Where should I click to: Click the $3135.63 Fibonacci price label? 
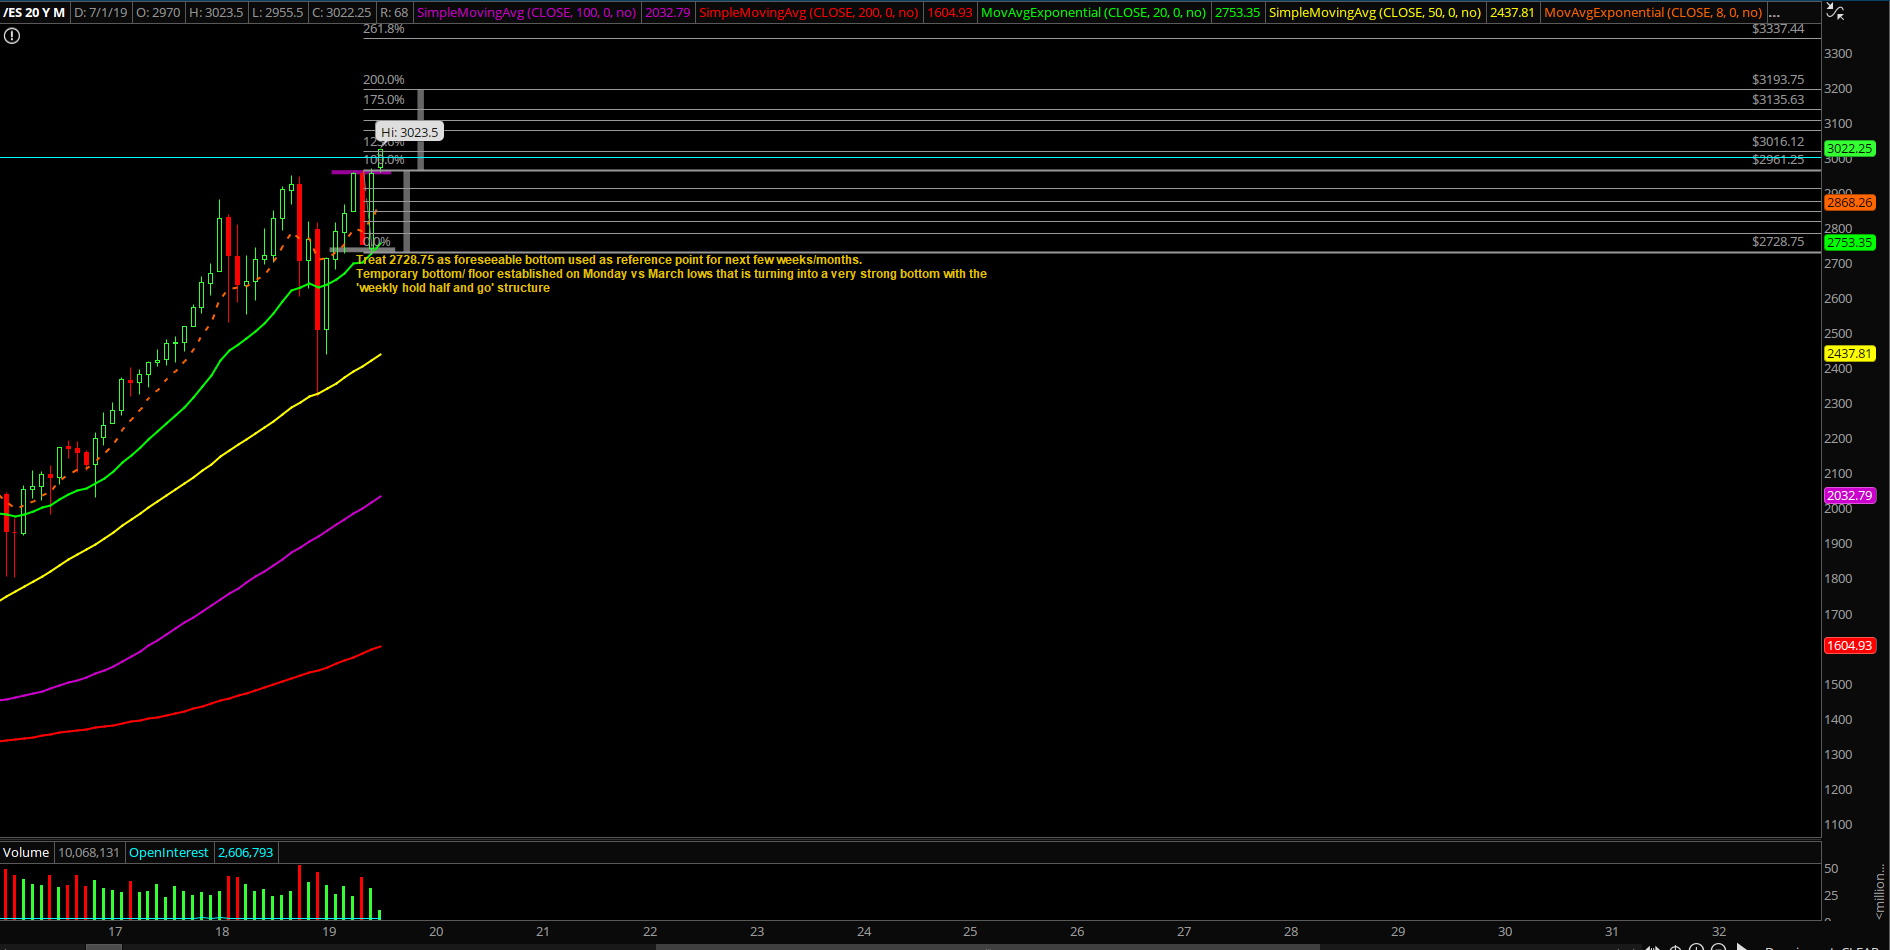(1778, 100)
